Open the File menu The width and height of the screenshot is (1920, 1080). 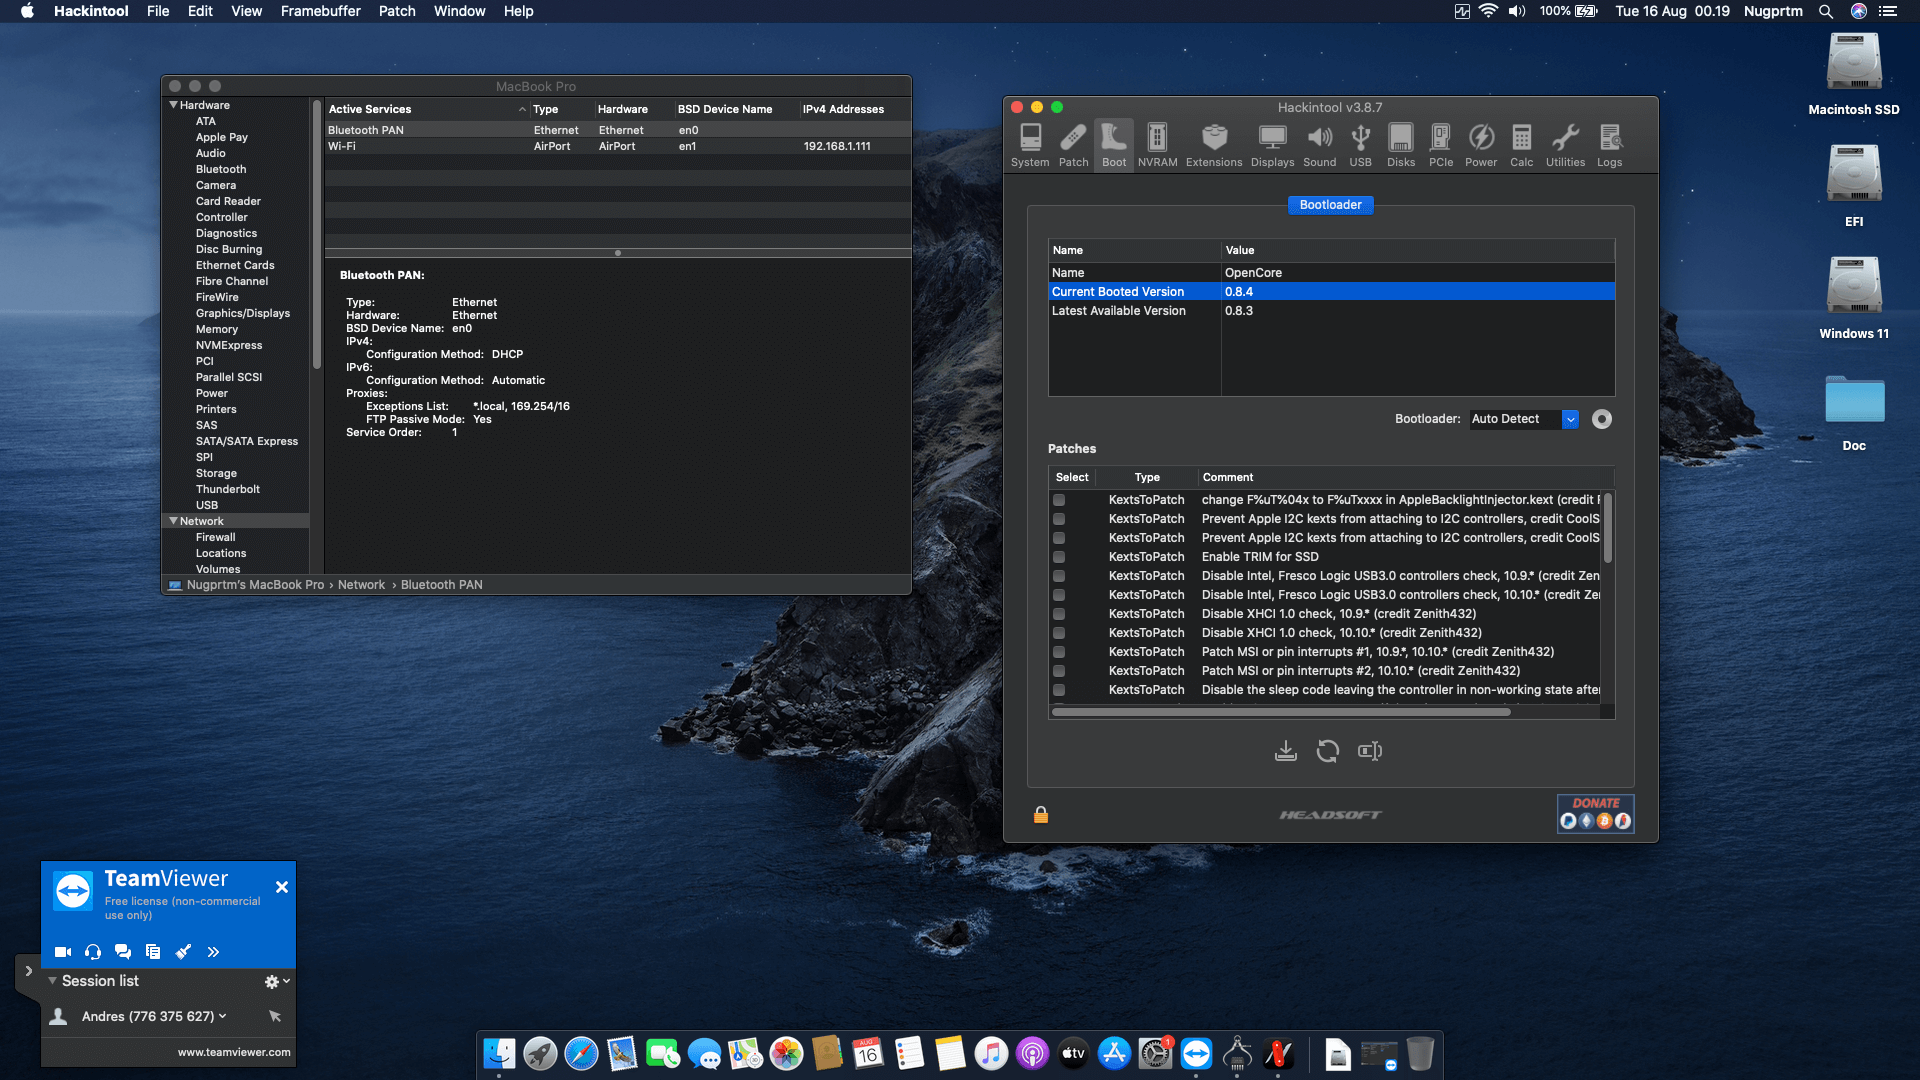pyautogui.click(x=158, y=11)
